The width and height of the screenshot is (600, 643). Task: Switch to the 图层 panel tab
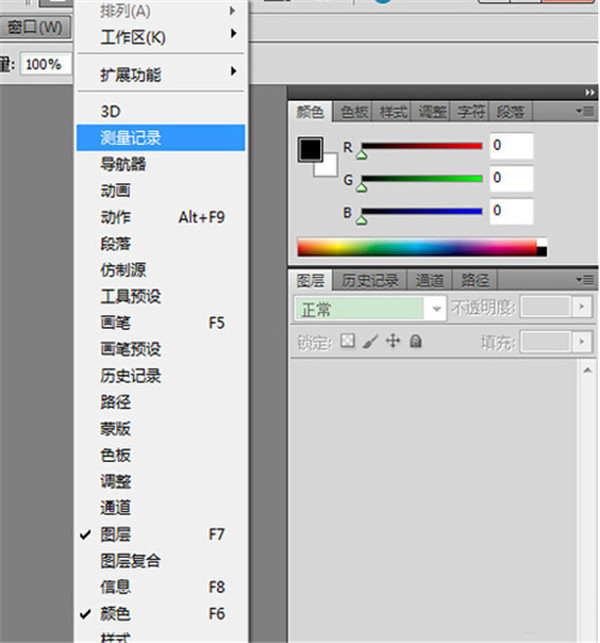coord(311,280)
